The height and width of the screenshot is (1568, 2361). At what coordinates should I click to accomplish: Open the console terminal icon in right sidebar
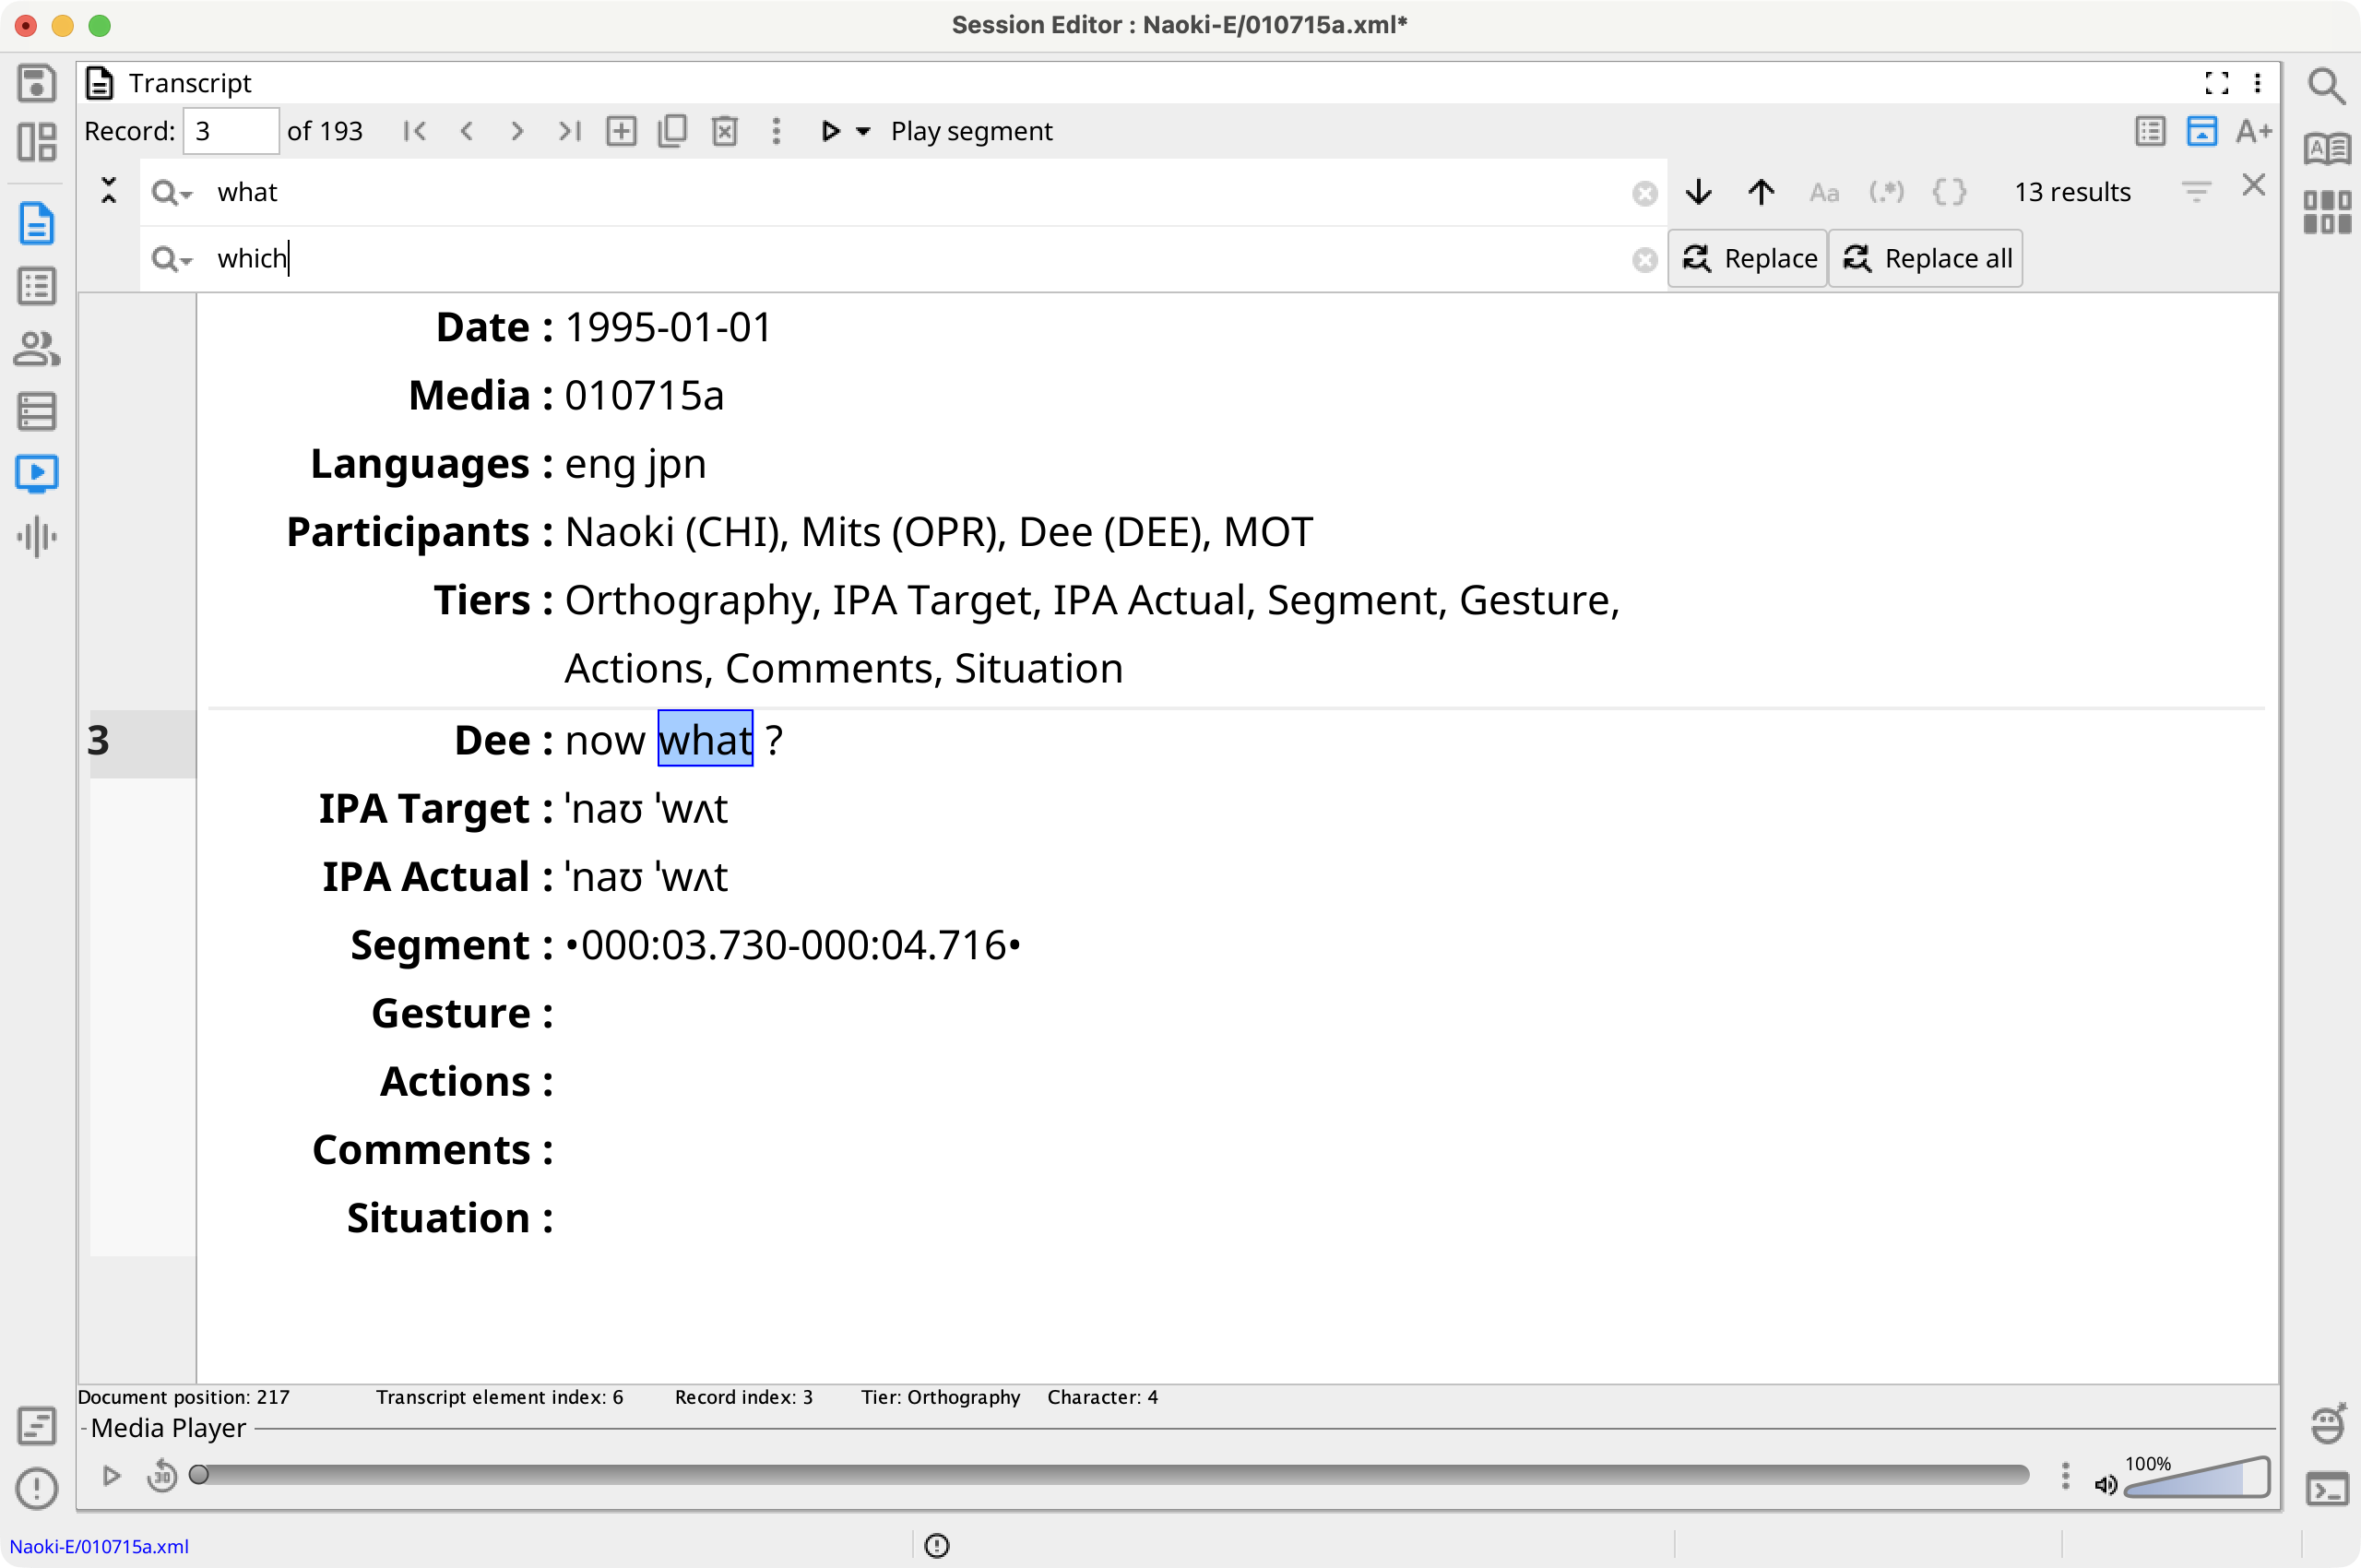[2327, 1490]
